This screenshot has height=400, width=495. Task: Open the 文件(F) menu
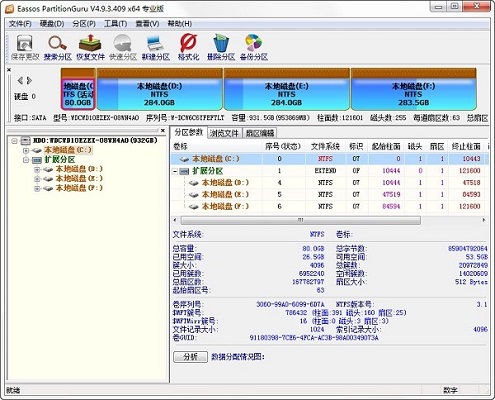pyautogui.click(x=20, y=24)
